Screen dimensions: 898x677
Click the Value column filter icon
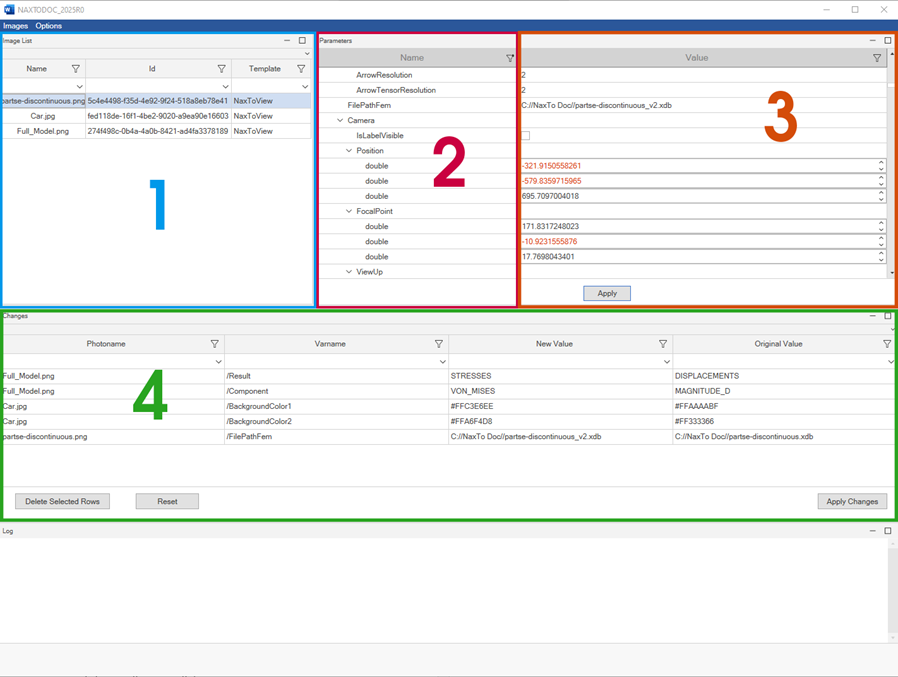pyautogui.click(x=877, y=58)
